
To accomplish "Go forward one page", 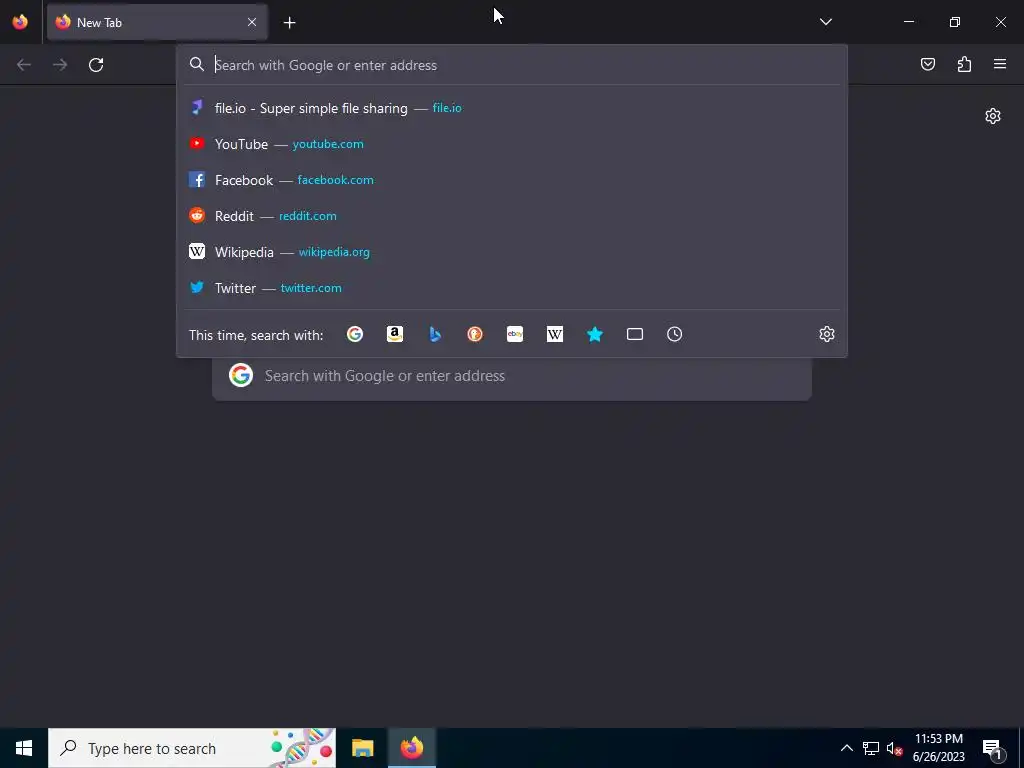I will click(59, 64).
